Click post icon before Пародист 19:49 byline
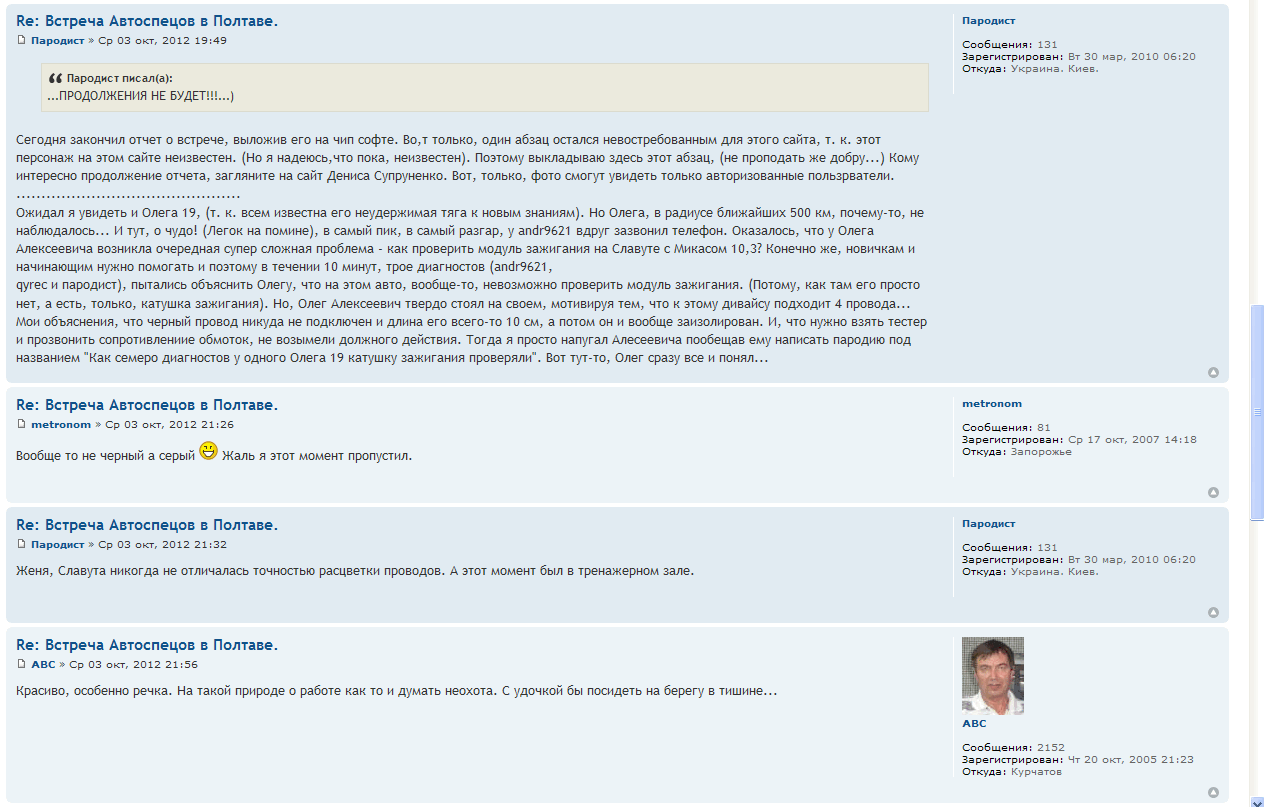 point(21,40)
